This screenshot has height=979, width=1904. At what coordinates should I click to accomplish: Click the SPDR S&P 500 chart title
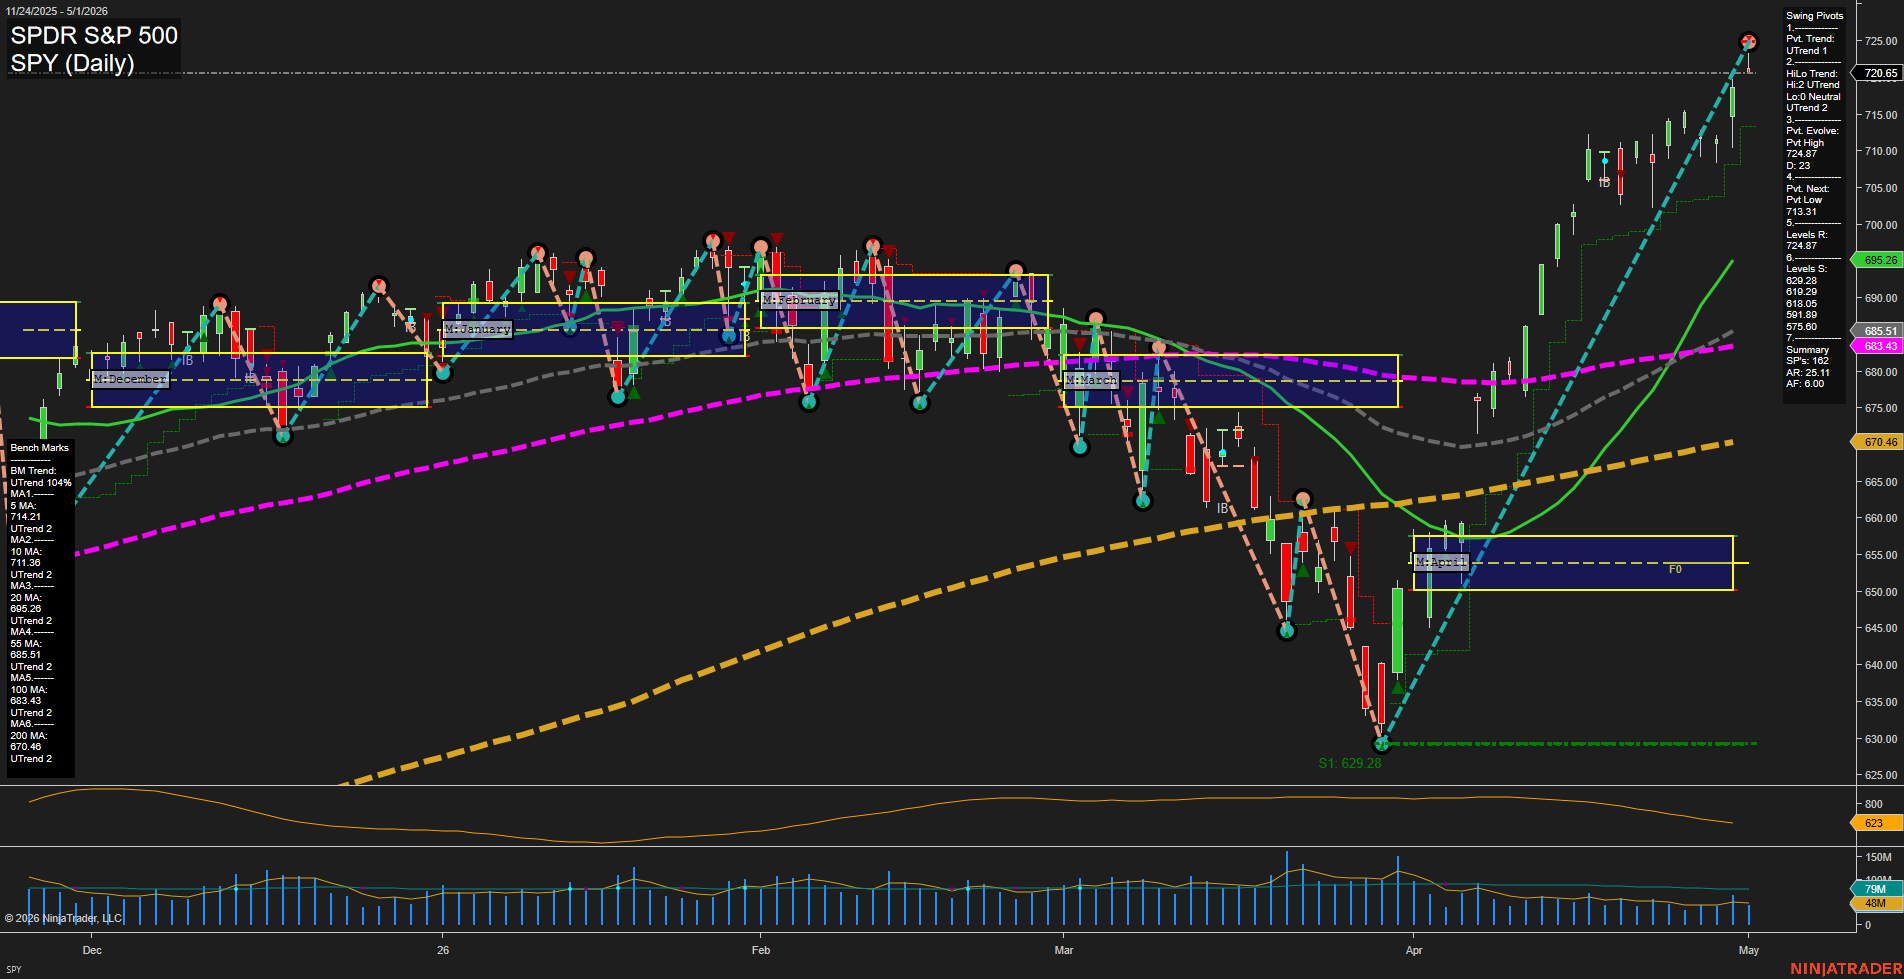[94, 35]
